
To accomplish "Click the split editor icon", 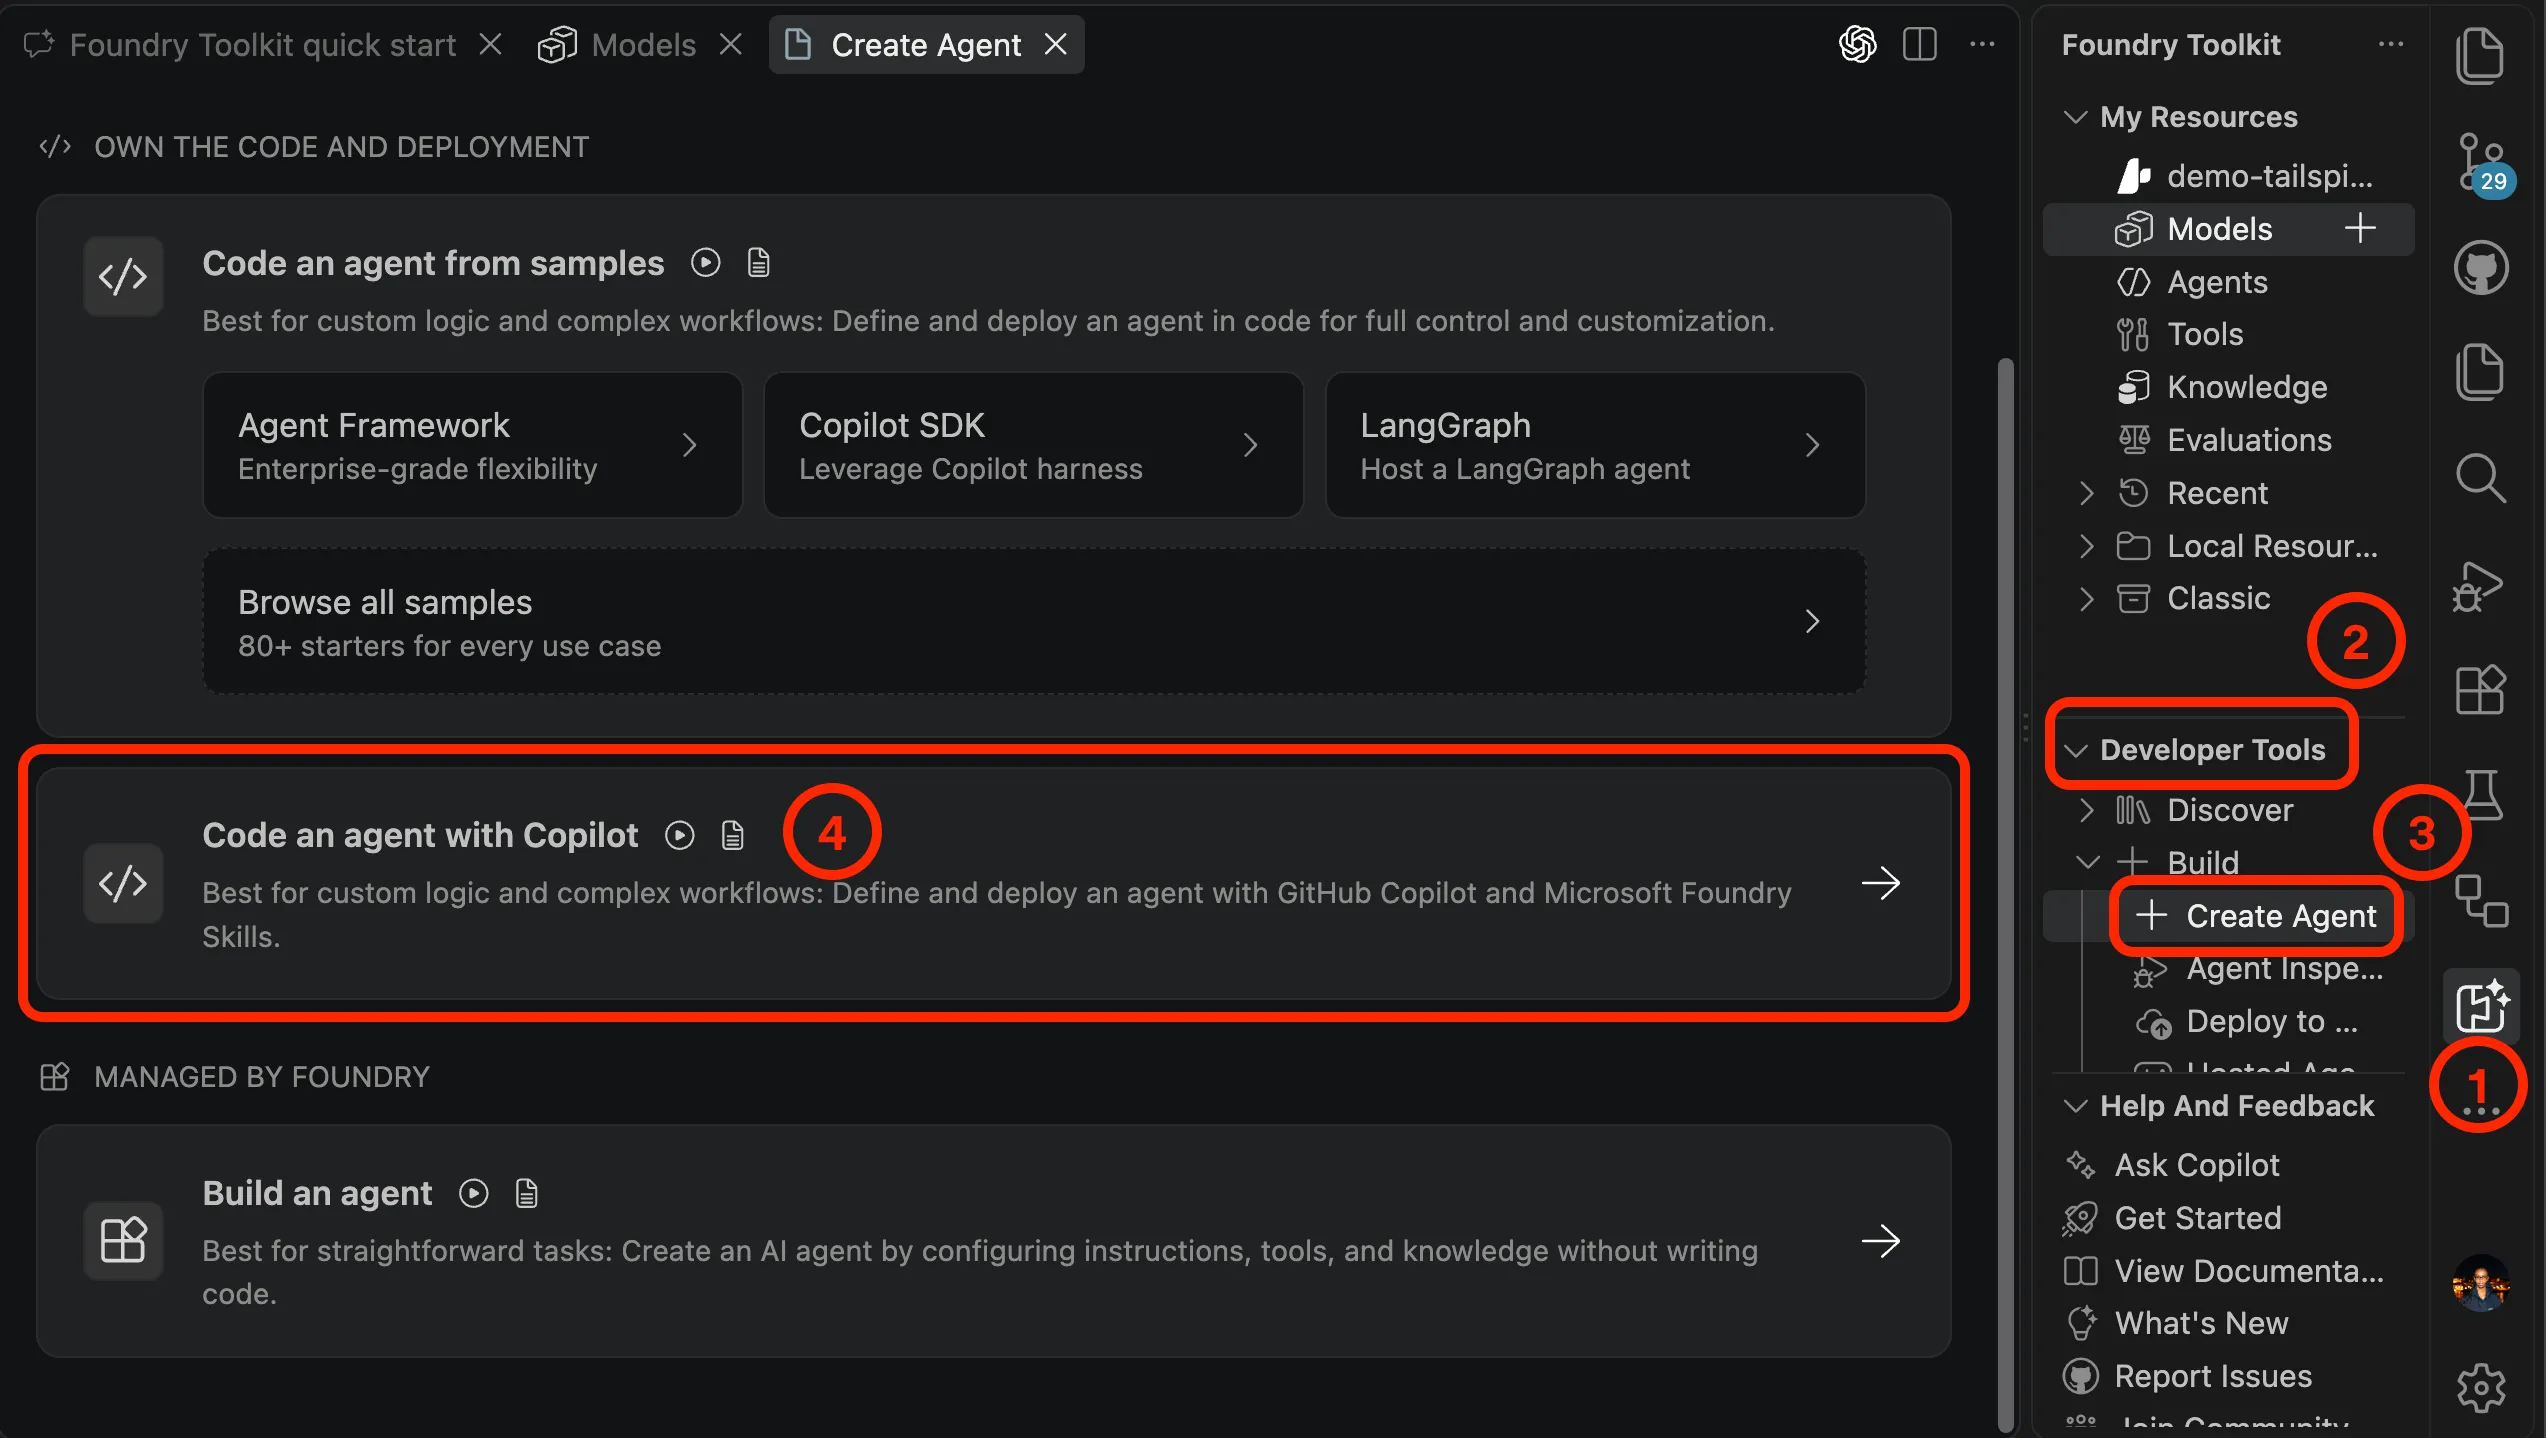I will [x=1919, y=44].
